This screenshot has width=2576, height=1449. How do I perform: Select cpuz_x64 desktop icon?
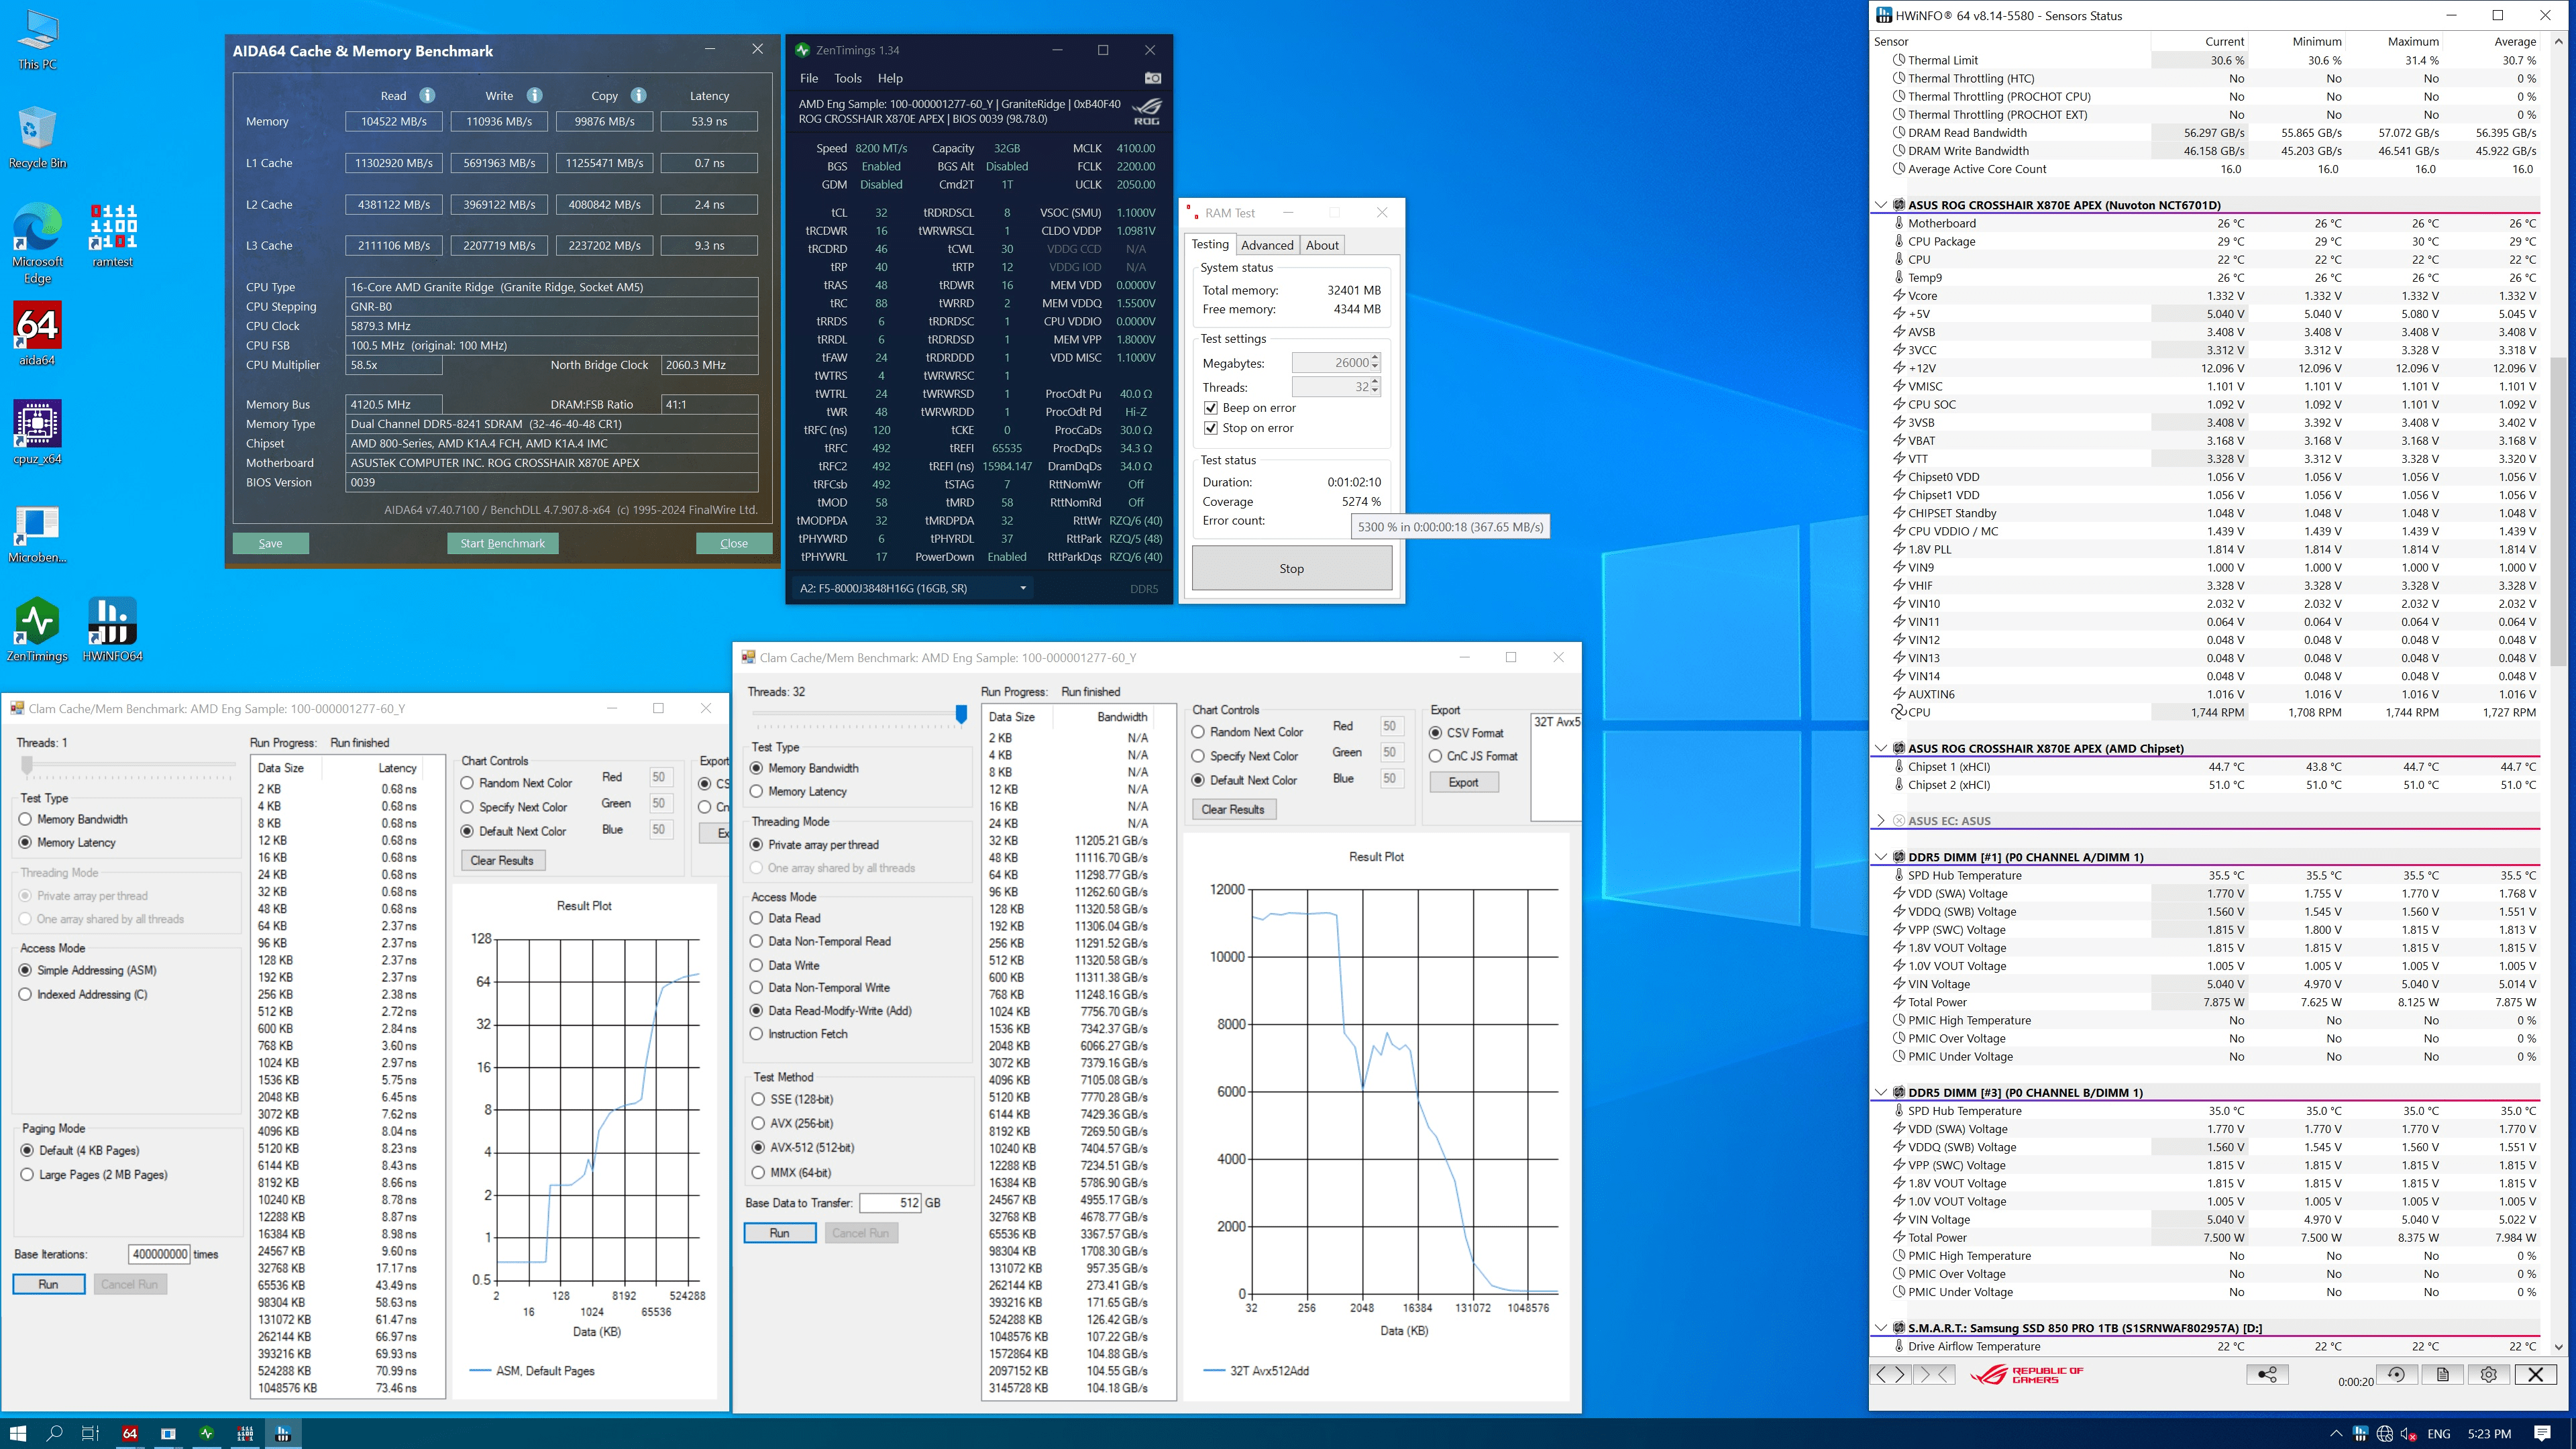click(37, 433)
